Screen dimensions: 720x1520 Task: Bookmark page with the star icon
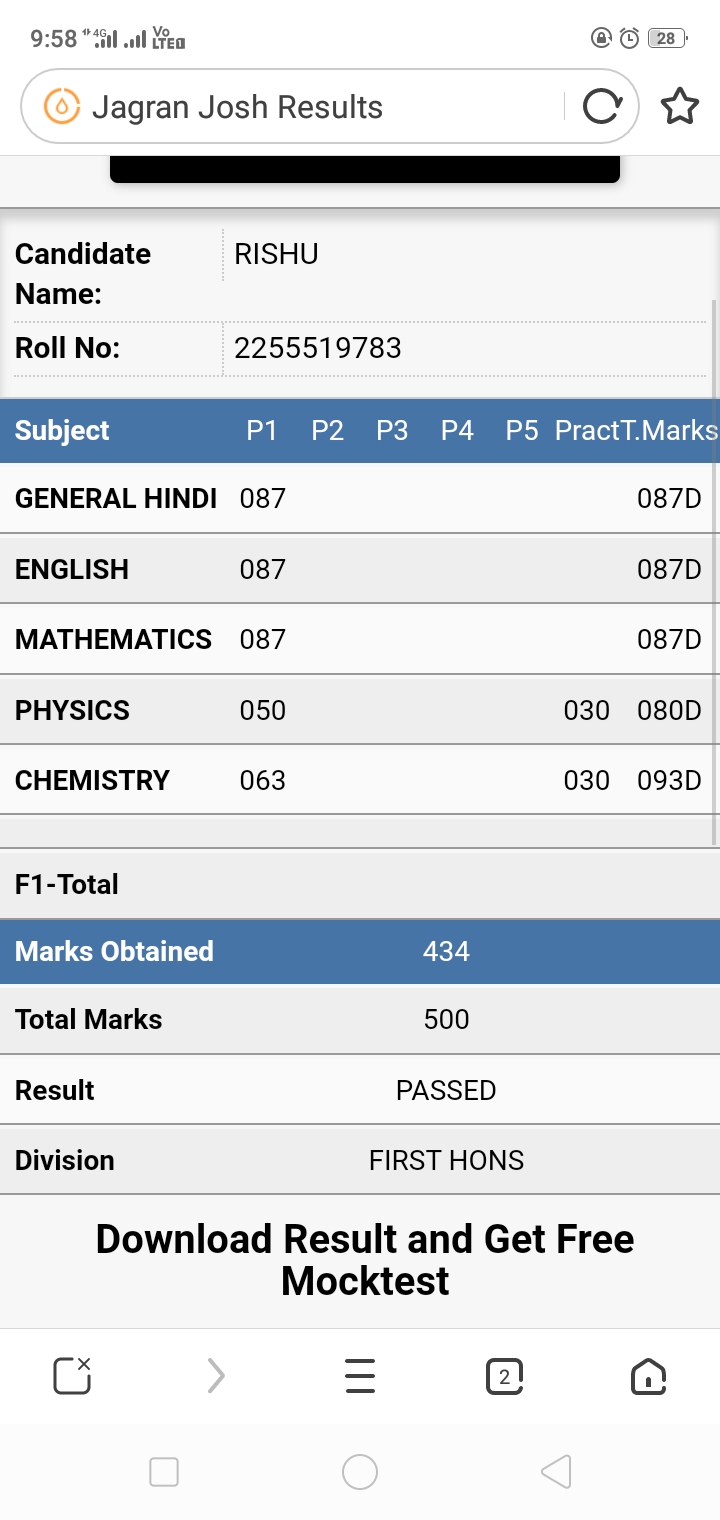pyautogui.click(x=680, y=106)
